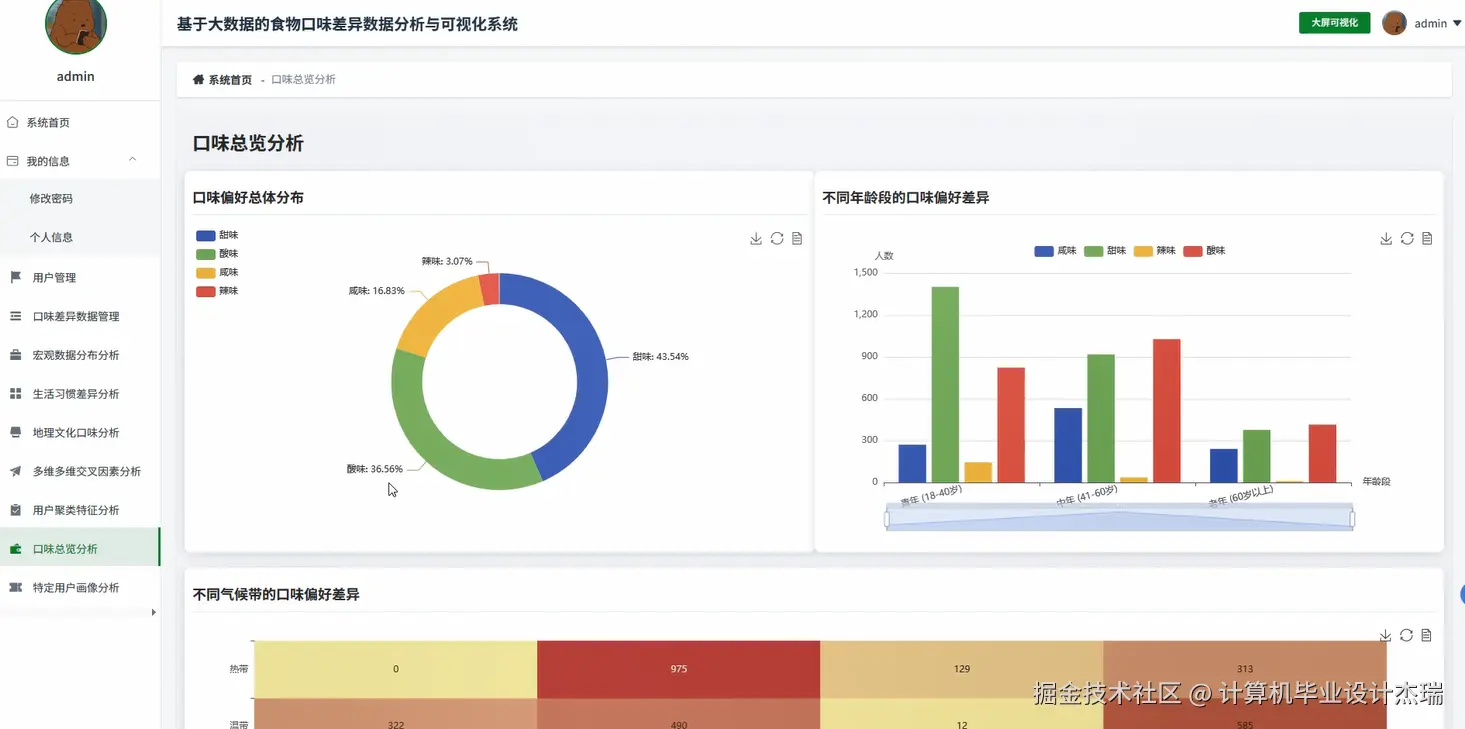
Task: Click the home icon beside 系统首页 in sidebar
Action: [12, 122]
